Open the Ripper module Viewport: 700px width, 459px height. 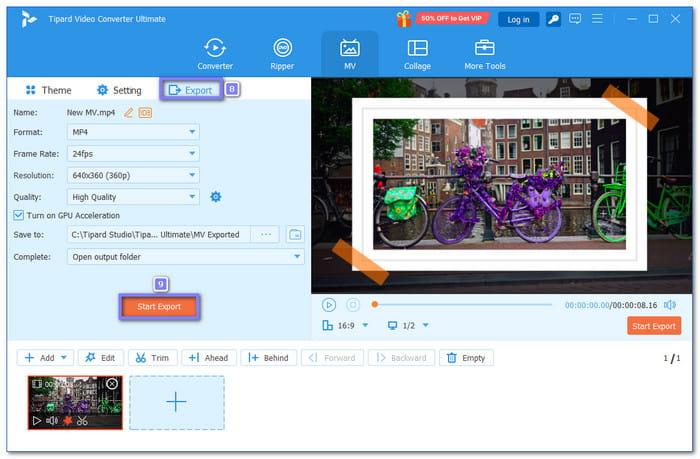click(x=282, y=54)
